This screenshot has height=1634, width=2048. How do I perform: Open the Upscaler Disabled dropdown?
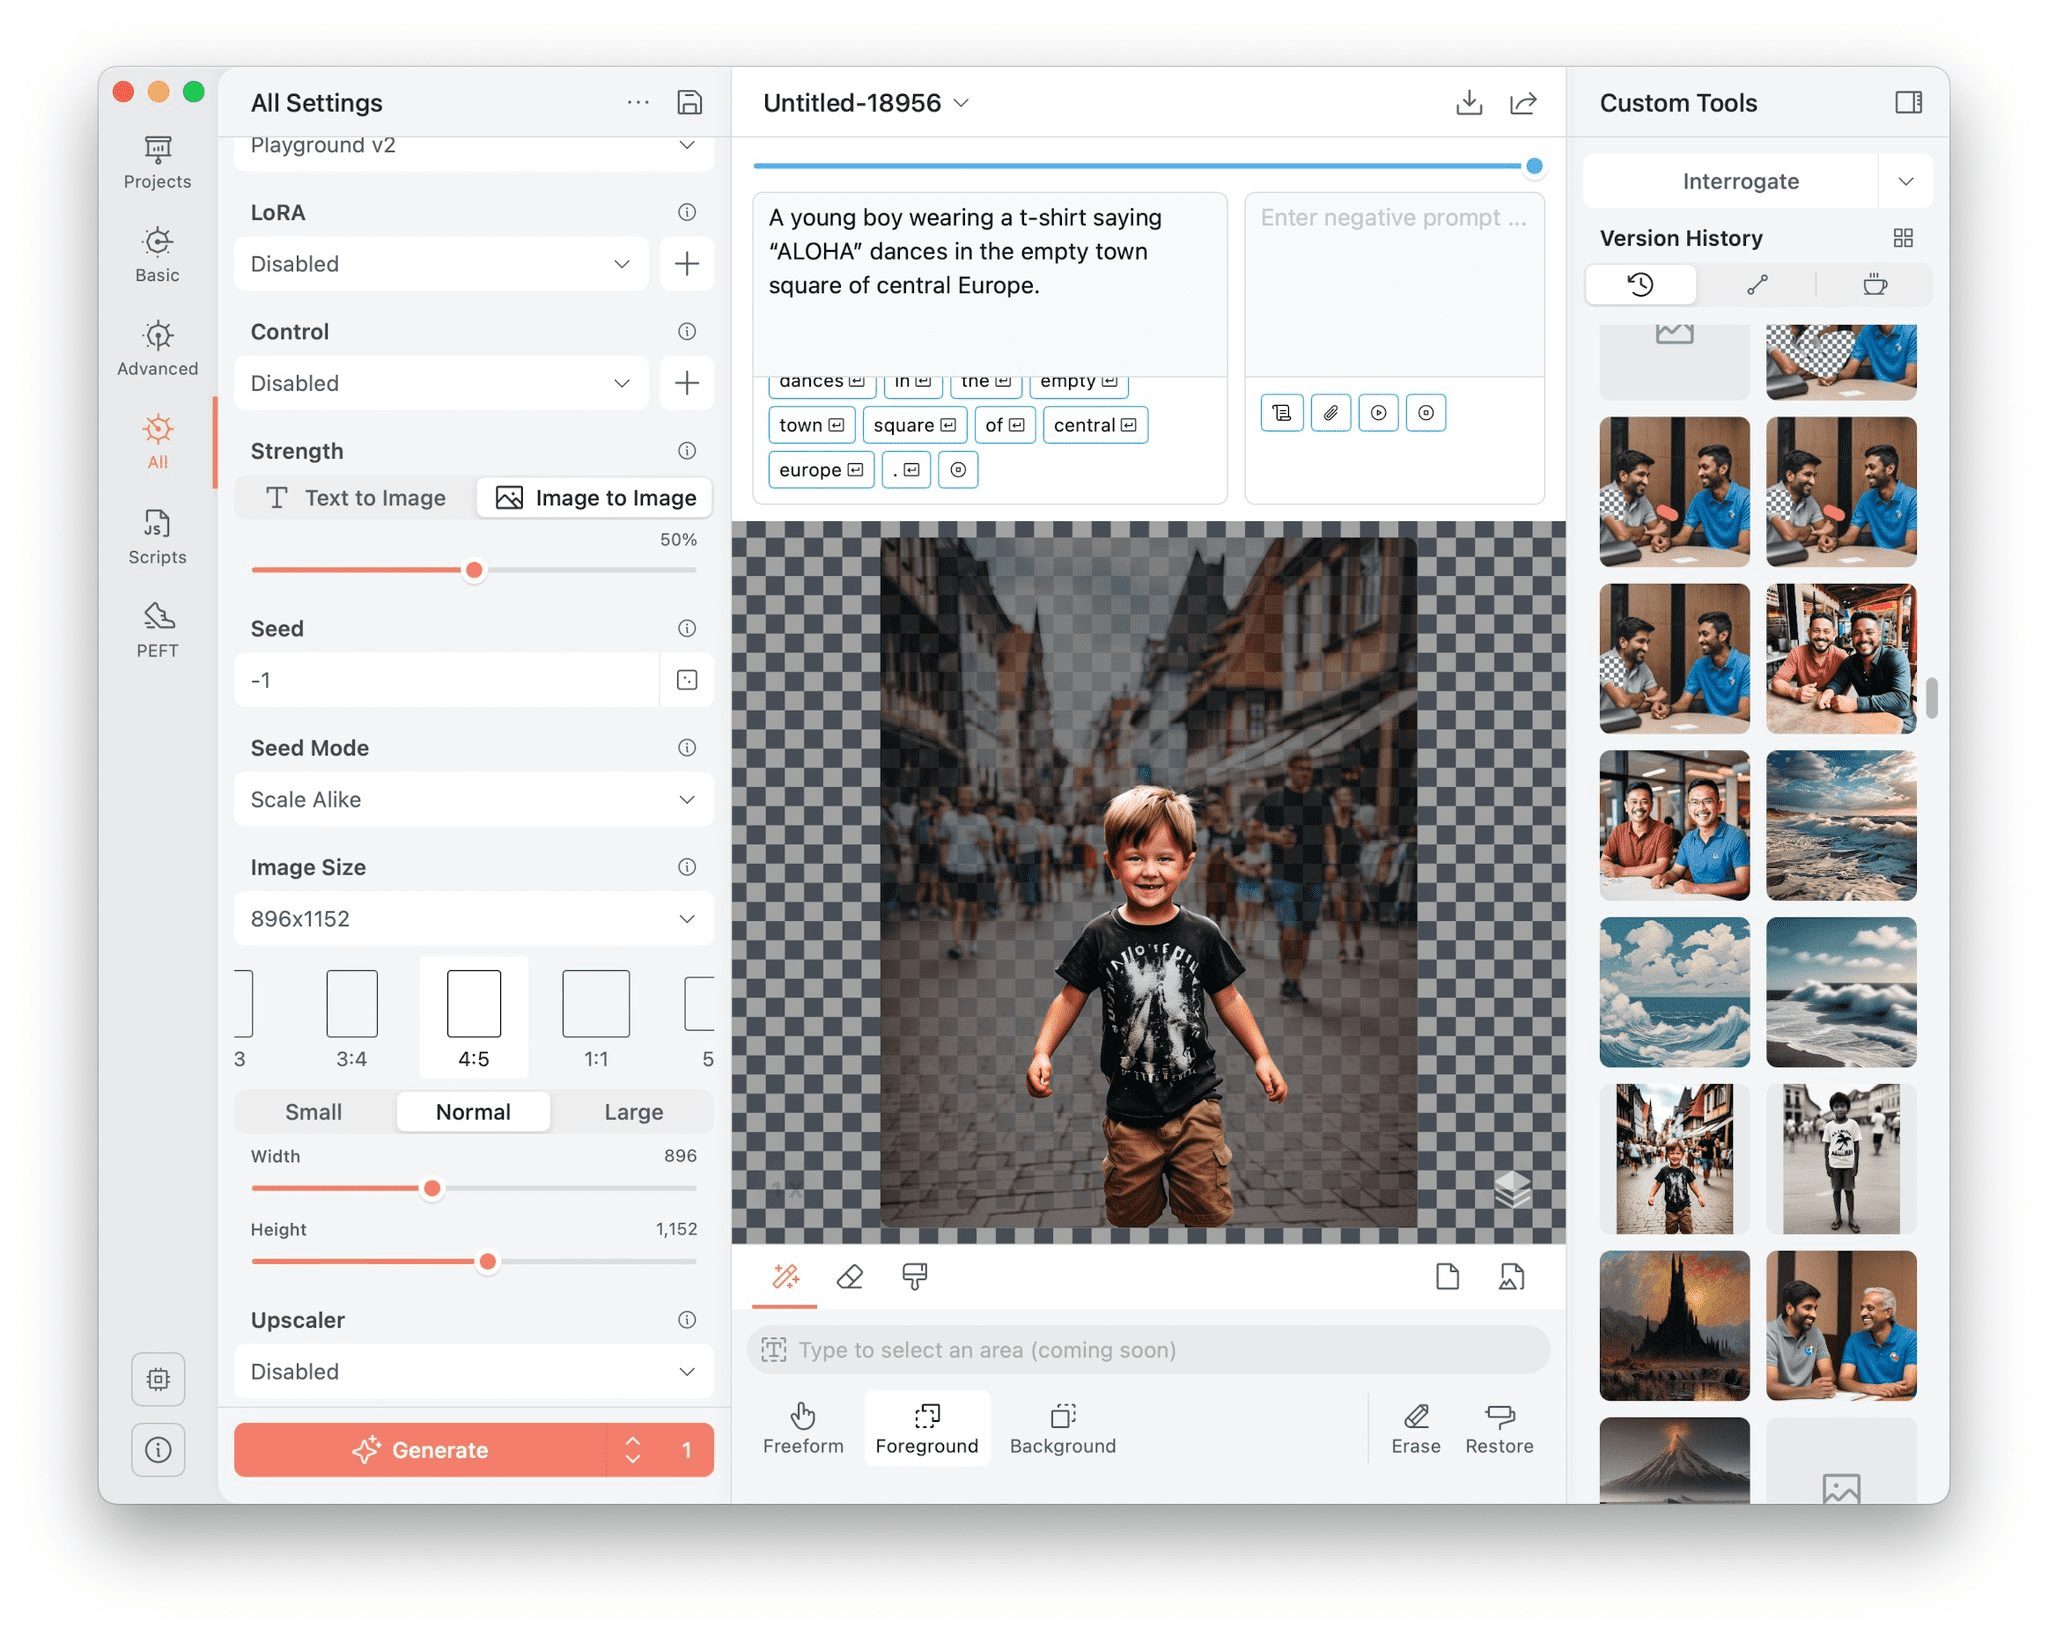click(x=473, y=1371)
